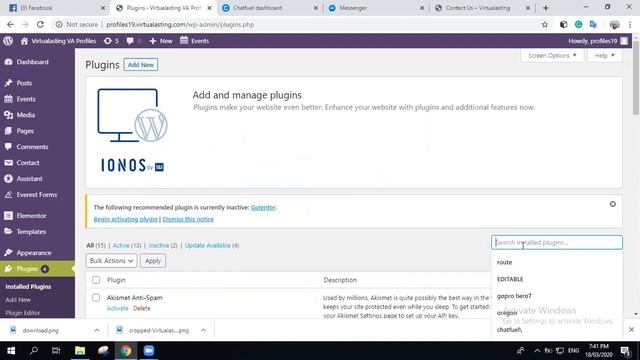The image size is (640, 360).
Task: Click the Add New button beside Plugins heading
Action: point(141,64)
